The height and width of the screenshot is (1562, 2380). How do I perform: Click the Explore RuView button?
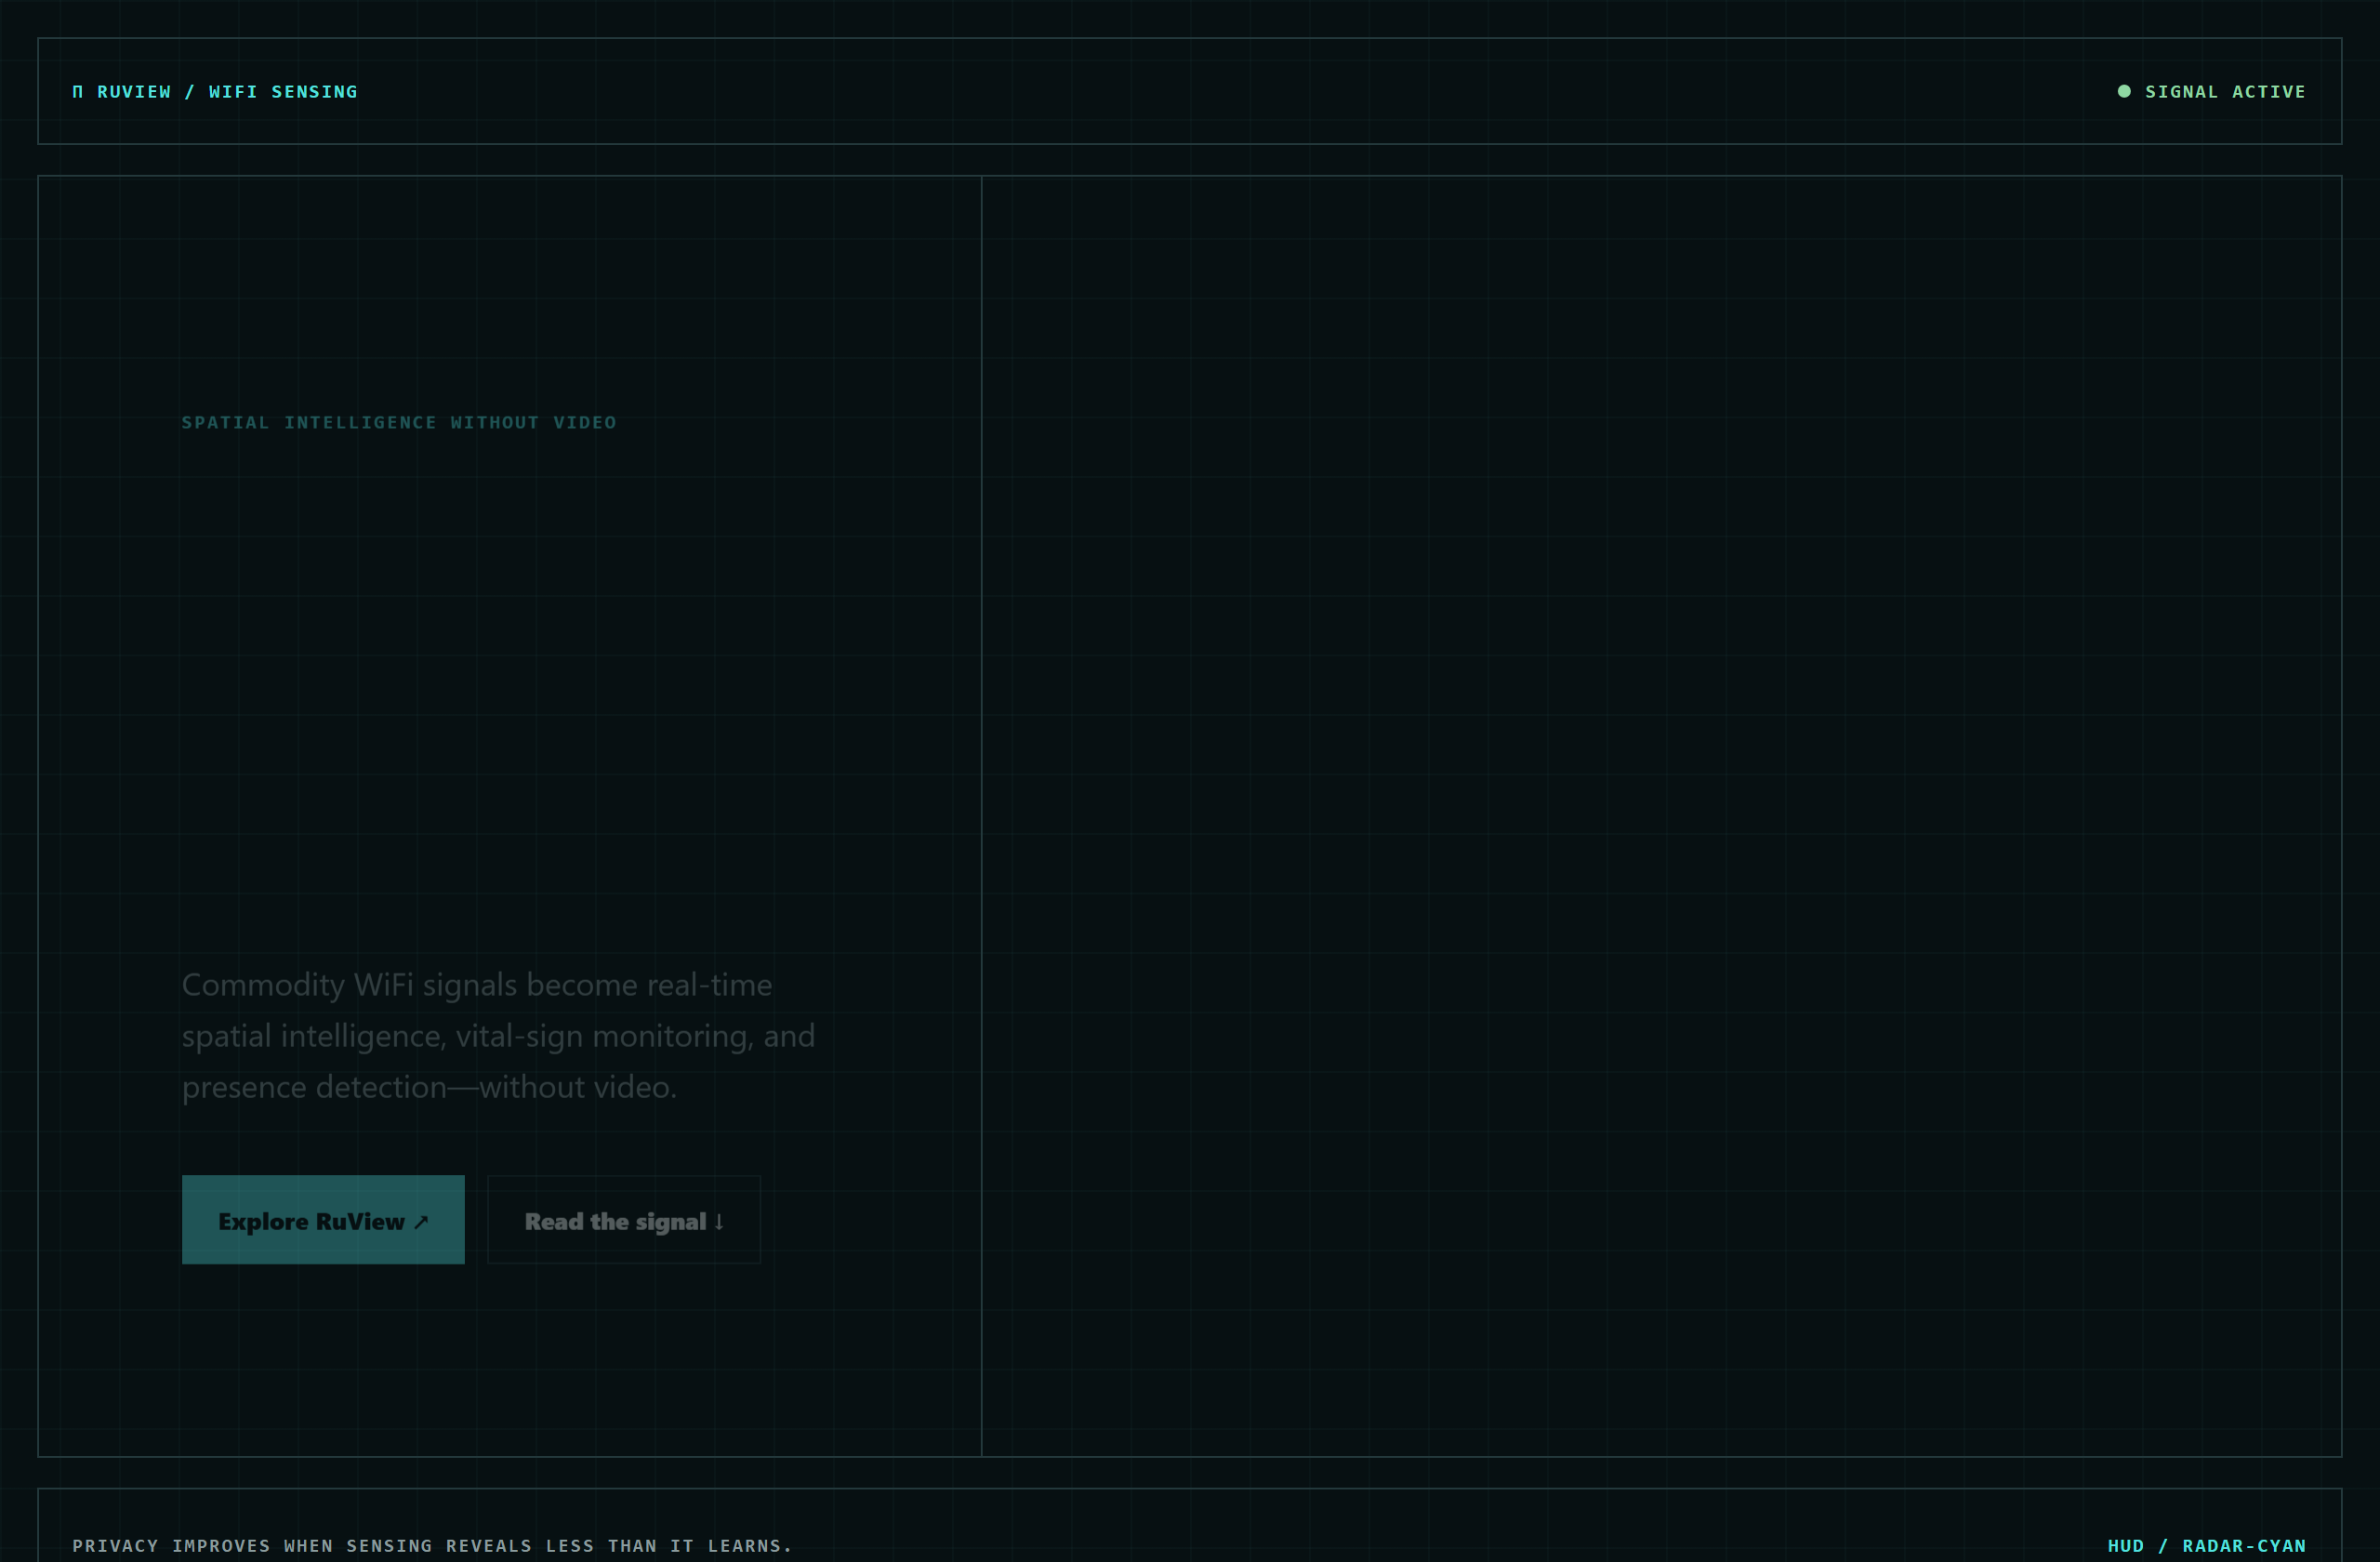[323, 1220]
